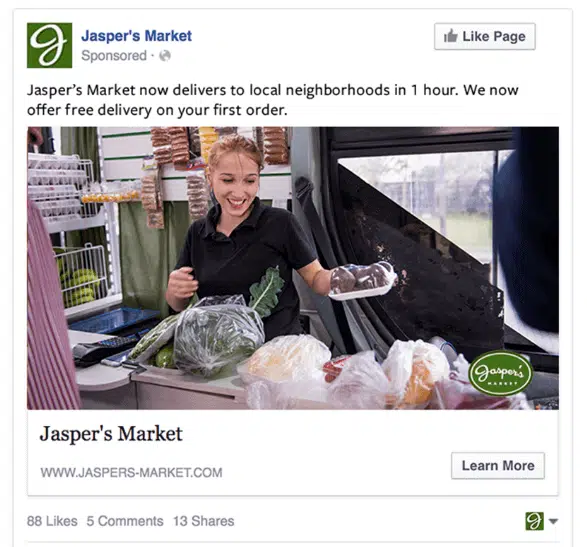Click the oval Jasper's Market logo in photo
This screenshot has height=547, width=587.
click(x=500, y=373)
